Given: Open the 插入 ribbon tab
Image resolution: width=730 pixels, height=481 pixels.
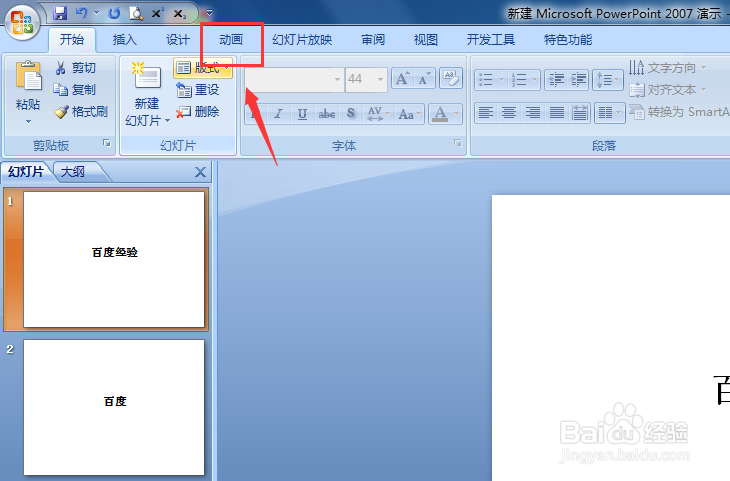Looking at the screenshot, I should (125, 40).
